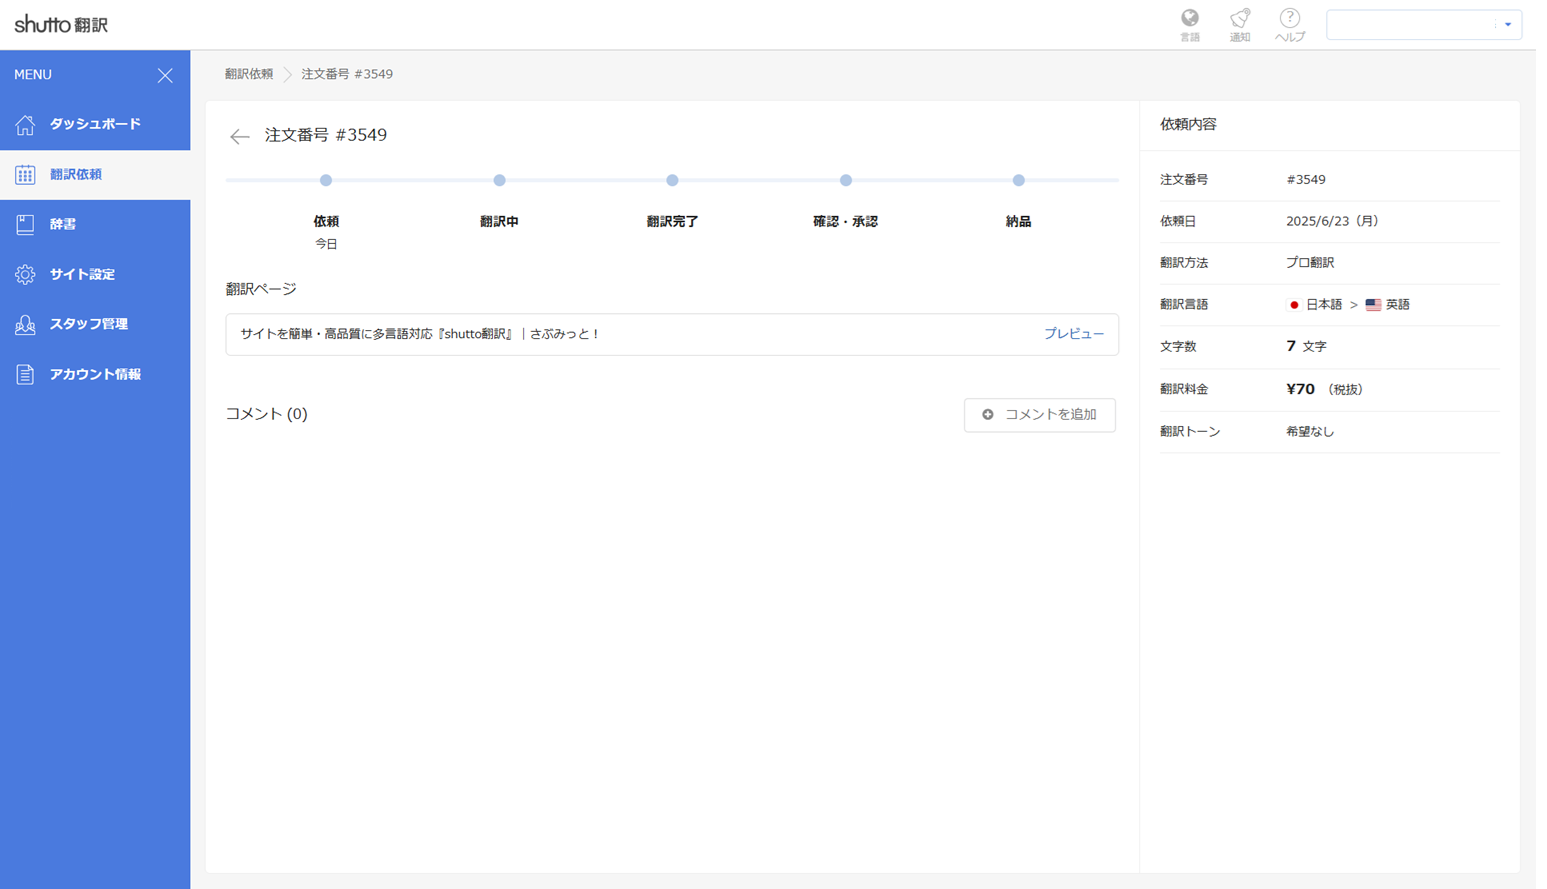The width and height of the screenshot is (1547, 889).
Task: Open the 通知 notifications icon
Action: [x=1239, y=25]
